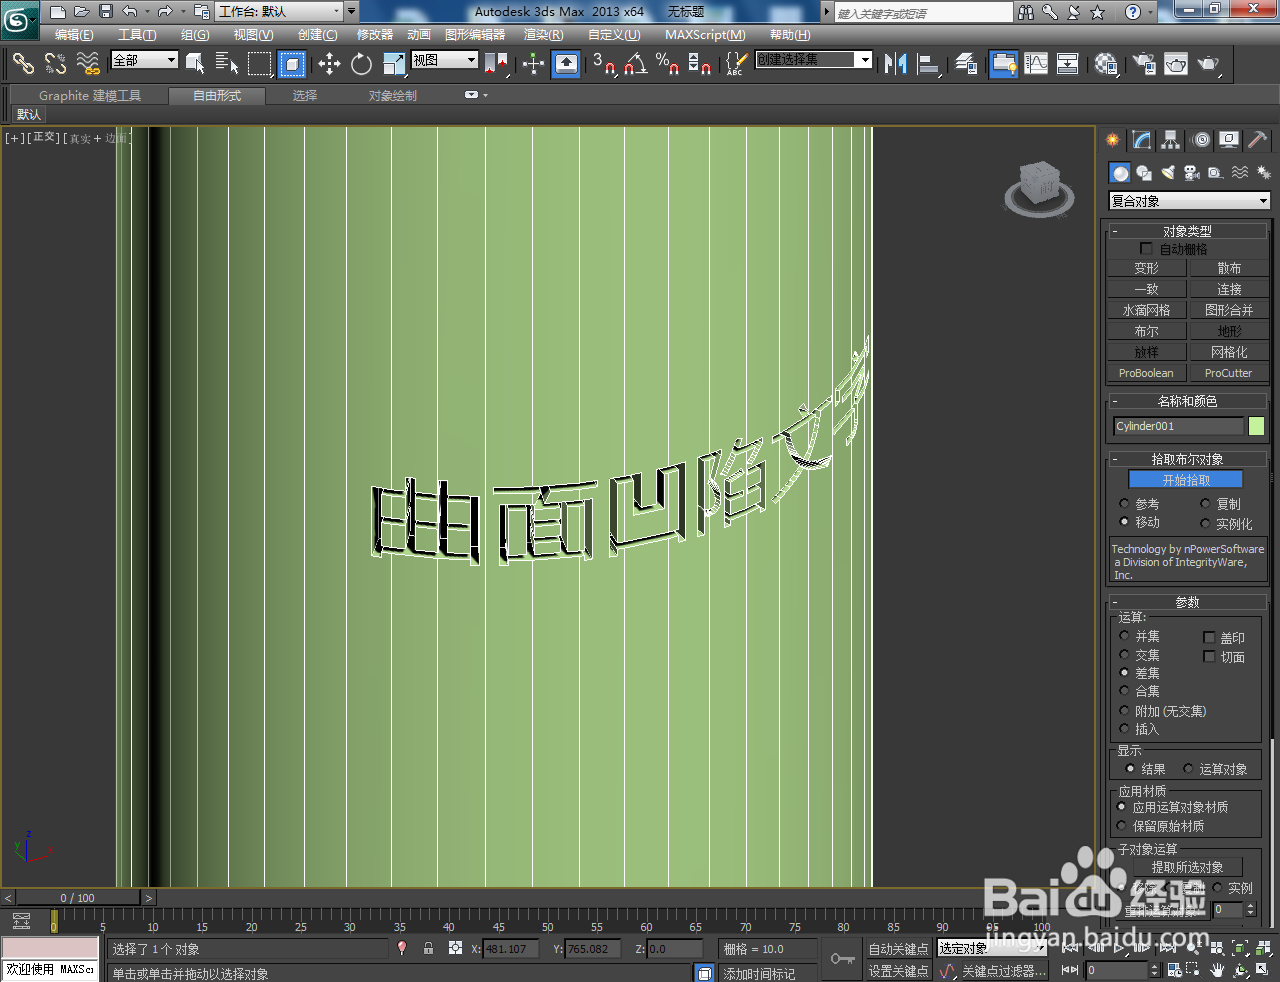
Task: Collapse the 拾取布尔对象 rollout
Action: [1188, 459]
